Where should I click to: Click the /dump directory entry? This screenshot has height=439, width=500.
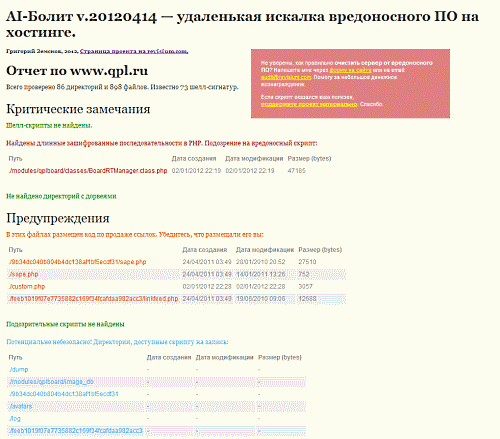18,369
